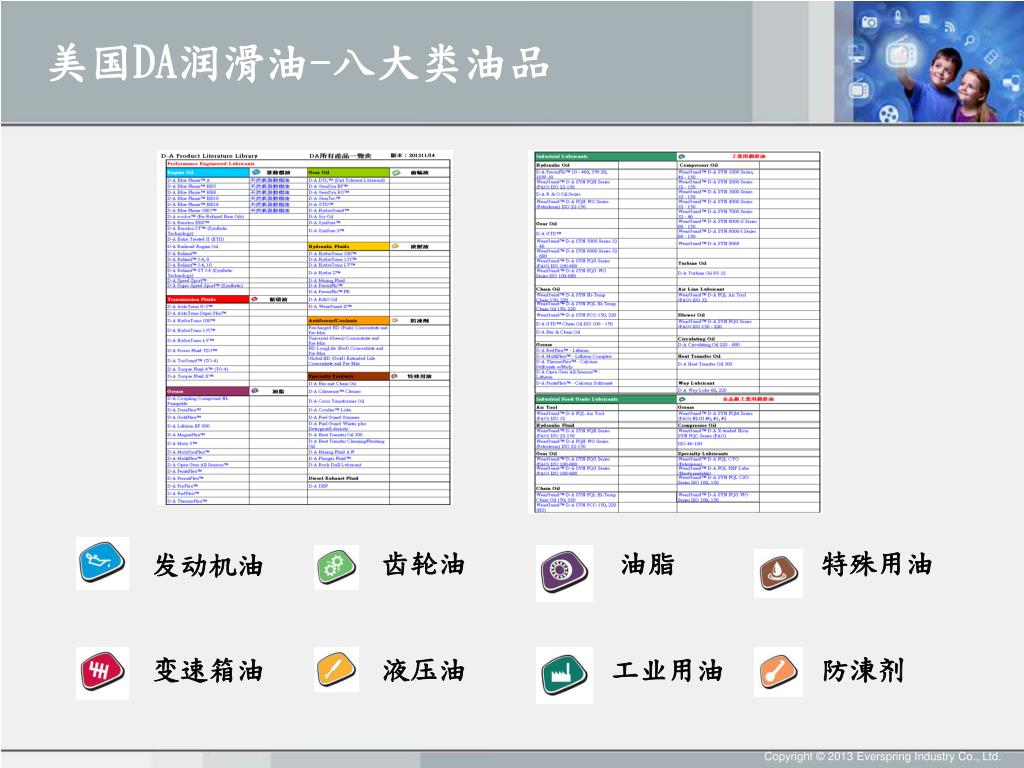The image size is (1024, 768).
Task: Select the 工业用油 label
Action: tap(667, 671)
